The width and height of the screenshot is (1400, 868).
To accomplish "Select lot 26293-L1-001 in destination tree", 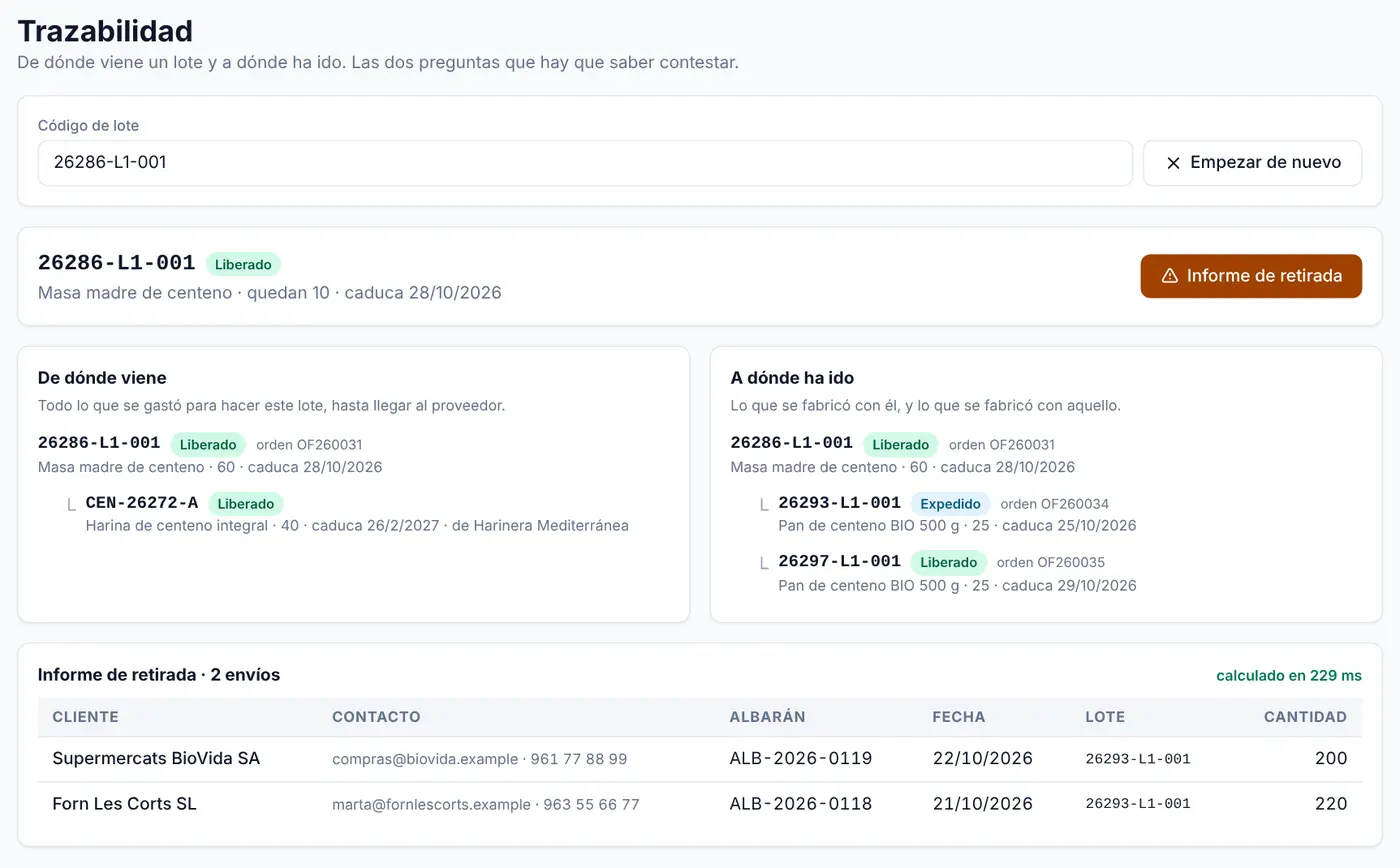I will pos(839,503).
